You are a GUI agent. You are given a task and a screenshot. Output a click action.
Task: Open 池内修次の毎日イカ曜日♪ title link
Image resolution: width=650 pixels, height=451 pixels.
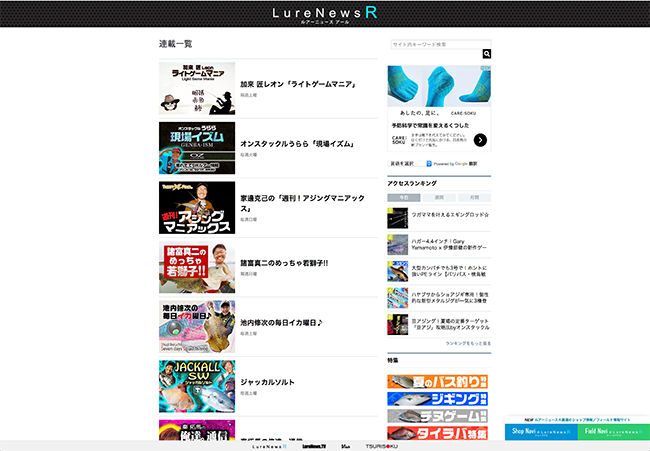tap(281, 322)
